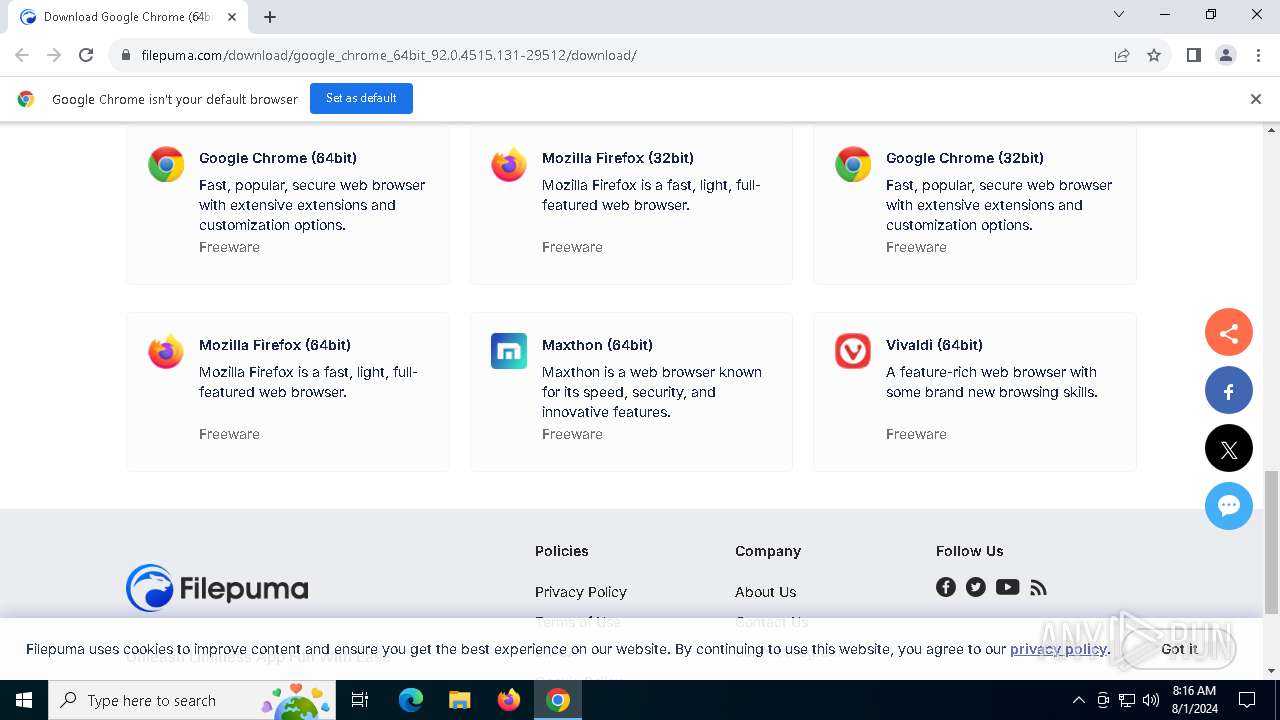Share page via X floating button
This screenshot has width=1280, height=720.
coord(1229,449)
